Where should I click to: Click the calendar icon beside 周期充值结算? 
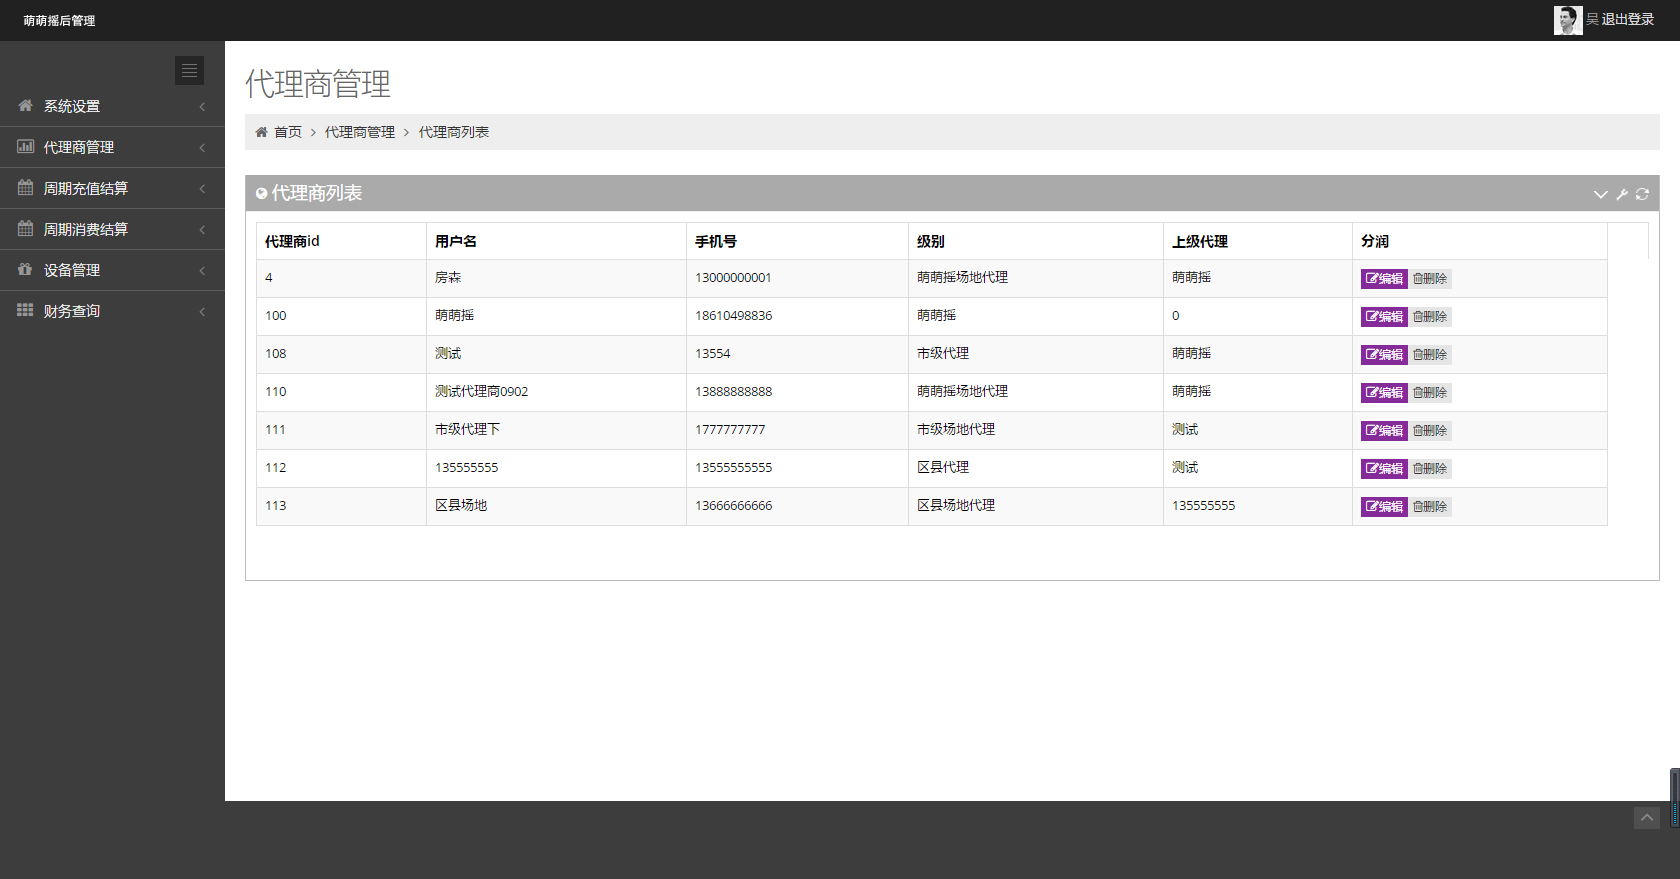pos(25,187)
